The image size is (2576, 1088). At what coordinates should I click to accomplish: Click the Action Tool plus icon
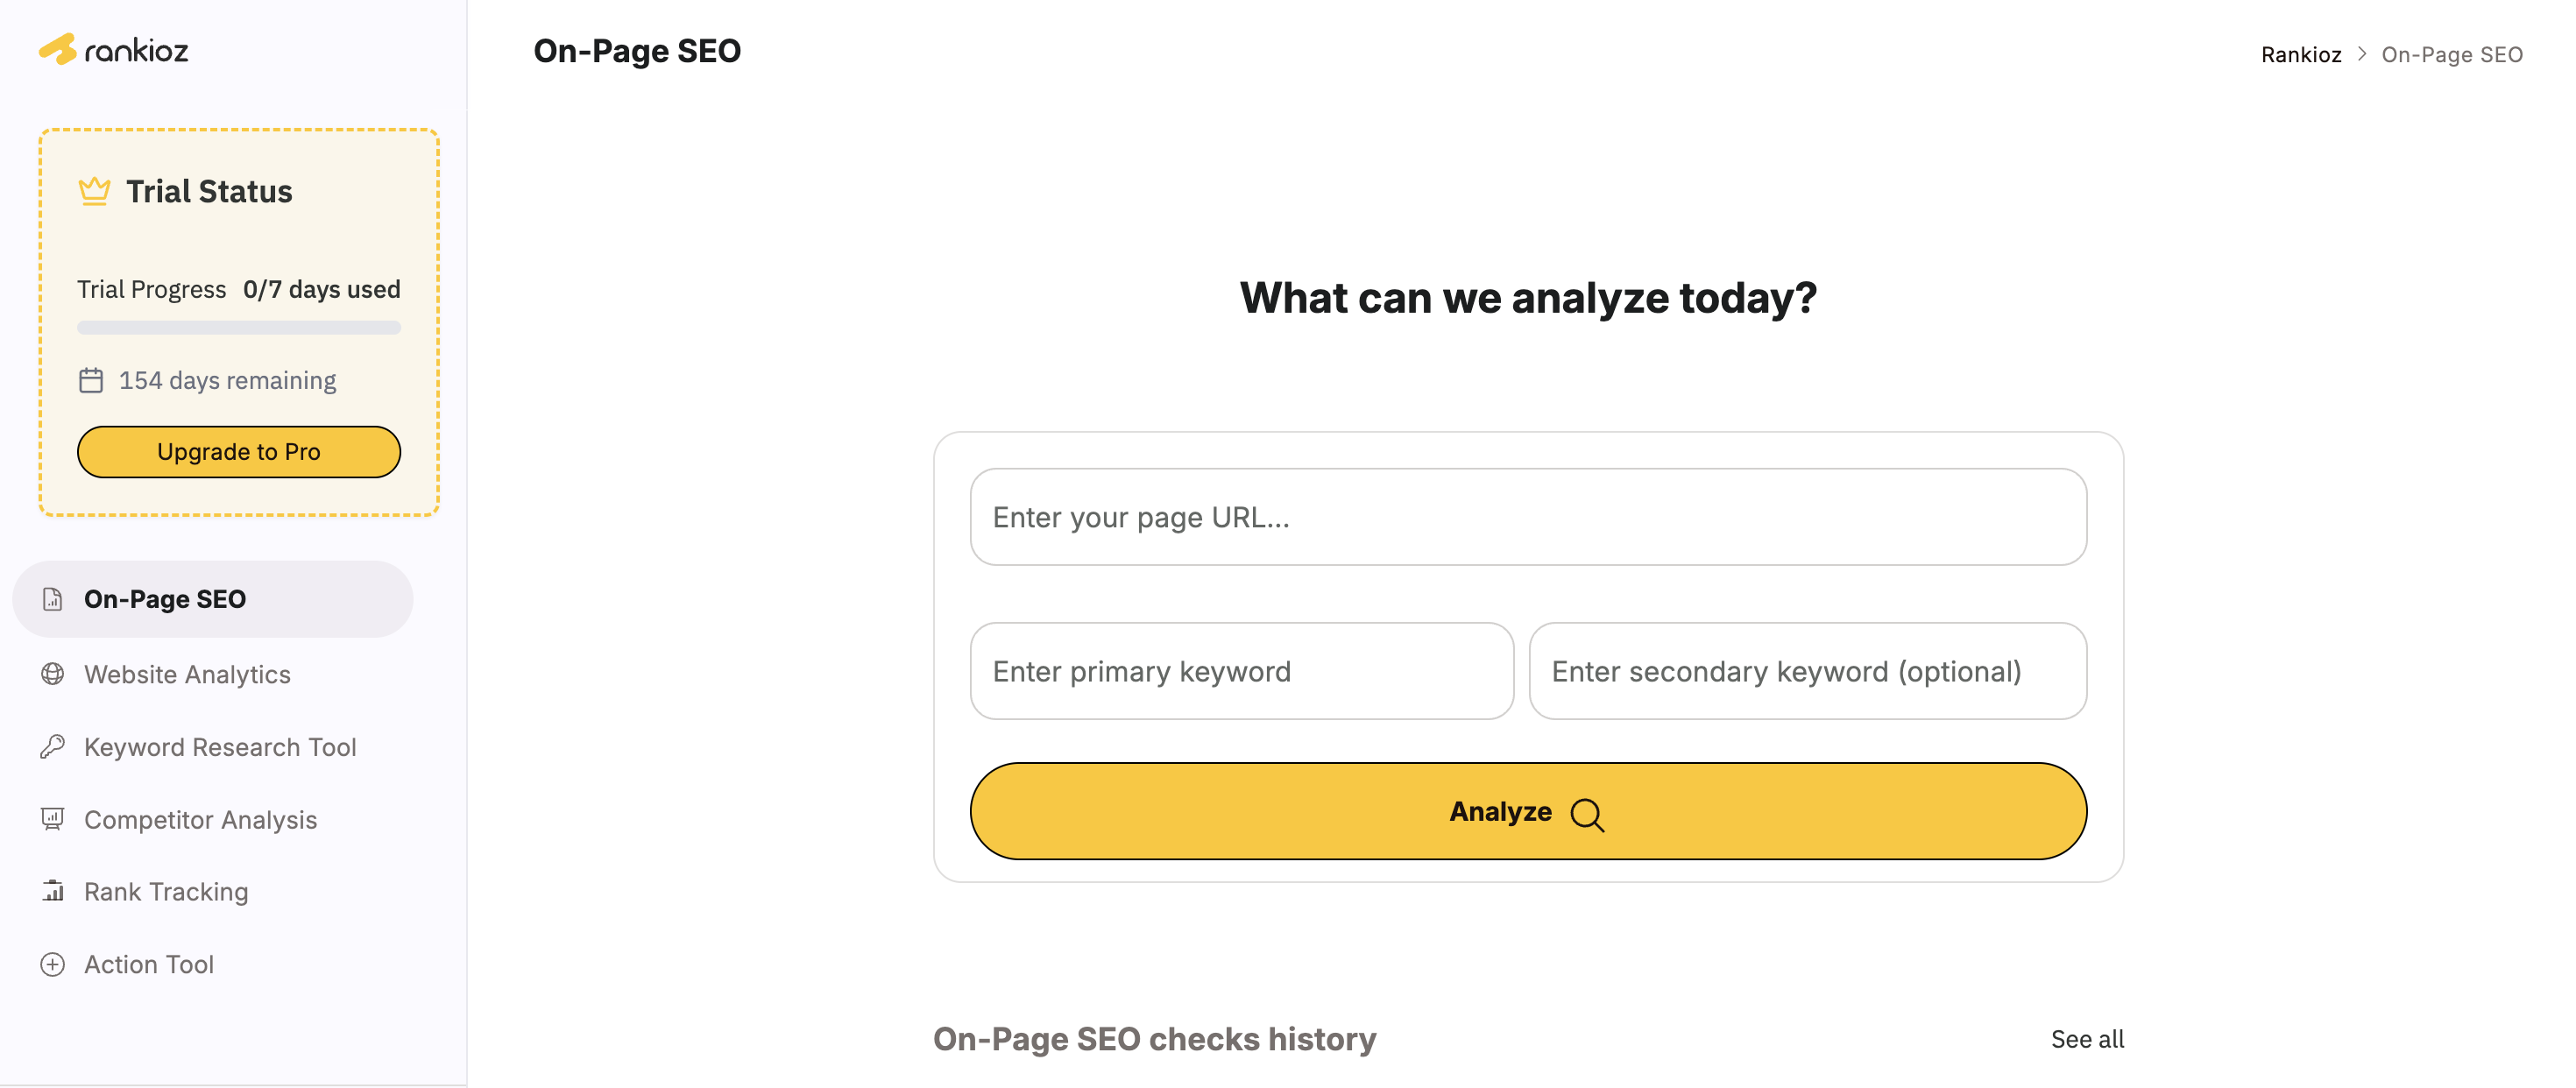pos(53,964)
